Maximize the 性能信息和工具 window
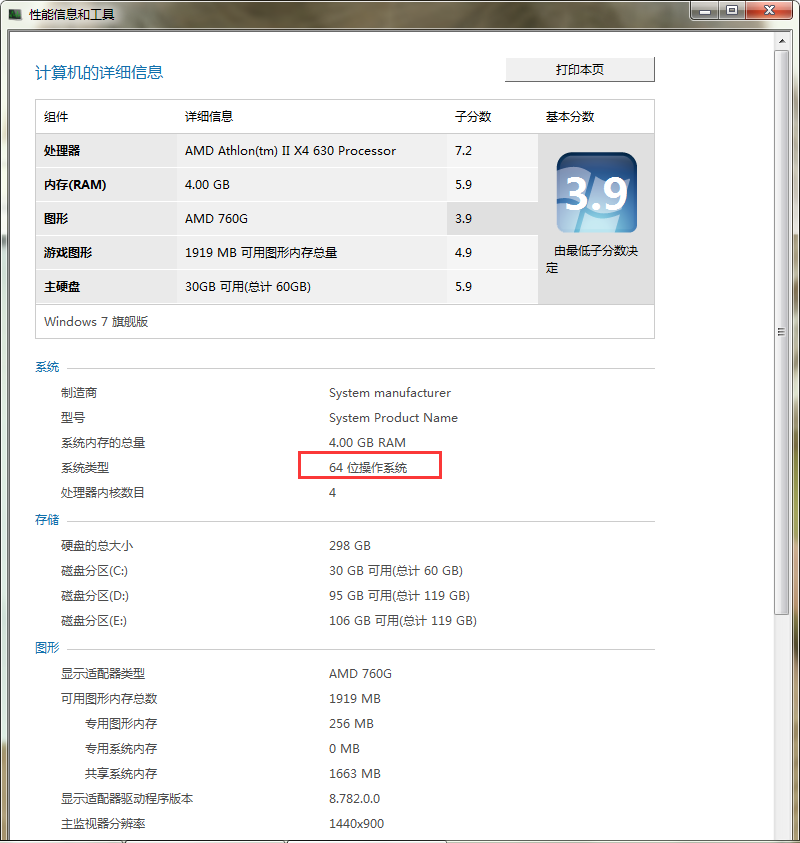The width and height of the screenshot is (800, 843). pyautogui.click(x=732, y=11)
